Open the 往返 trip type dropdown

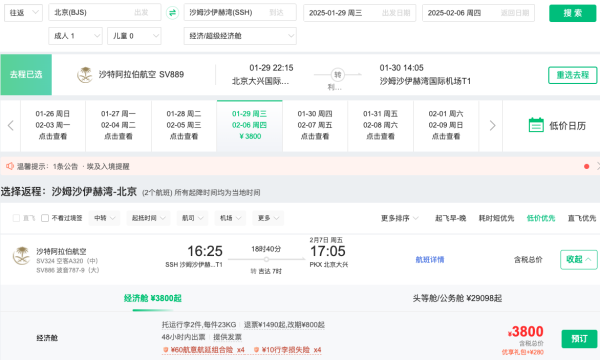coord(23,13)
